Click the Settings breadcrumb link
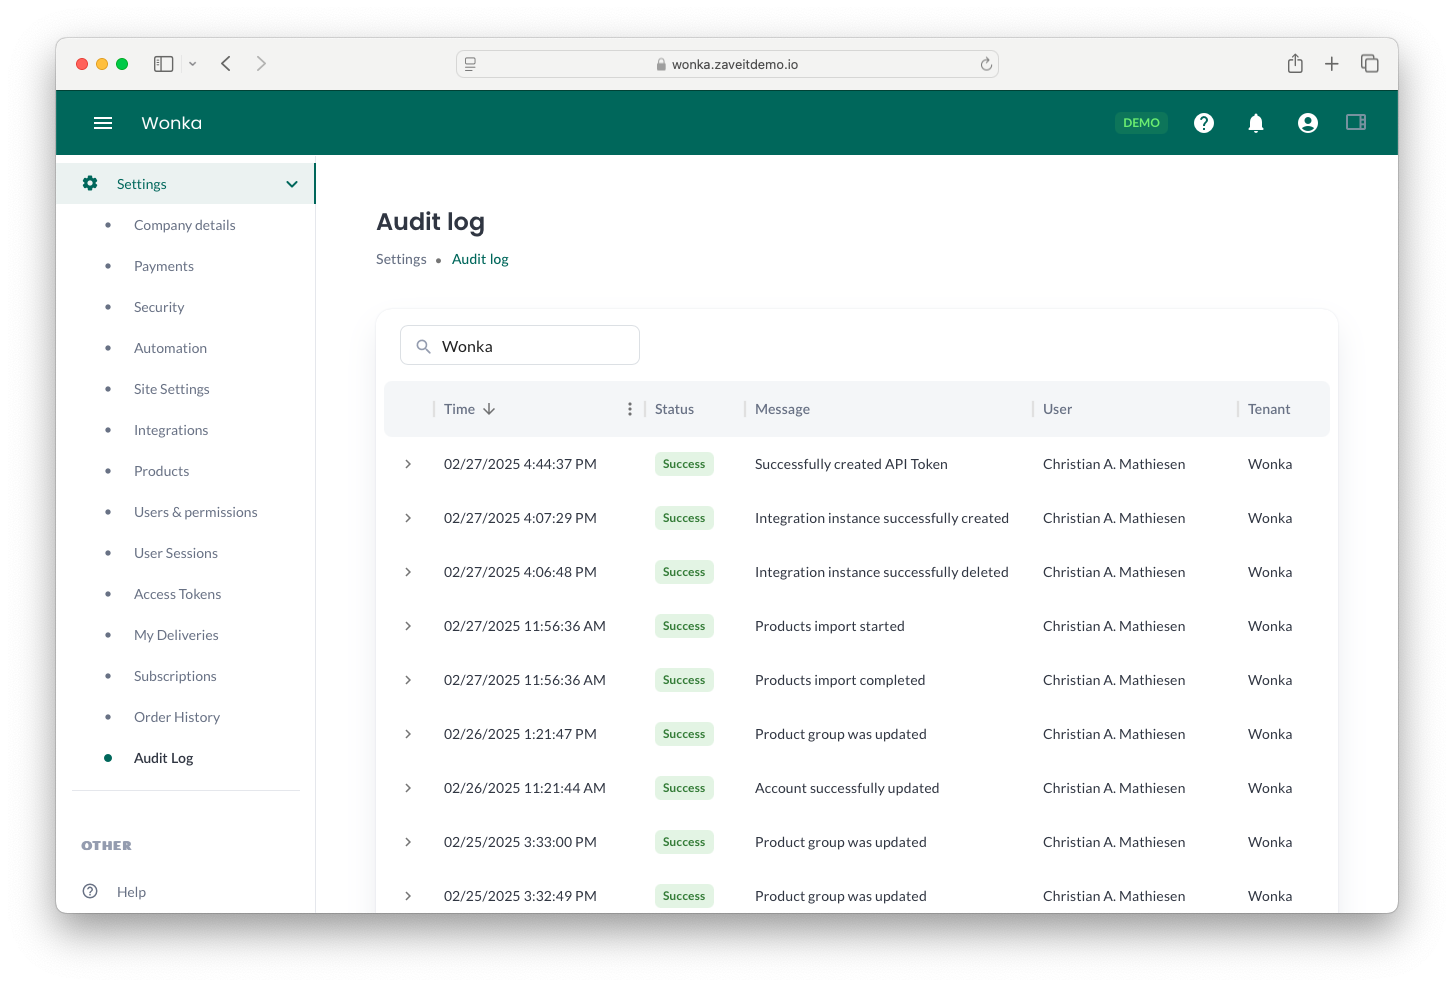 (401, 259)
